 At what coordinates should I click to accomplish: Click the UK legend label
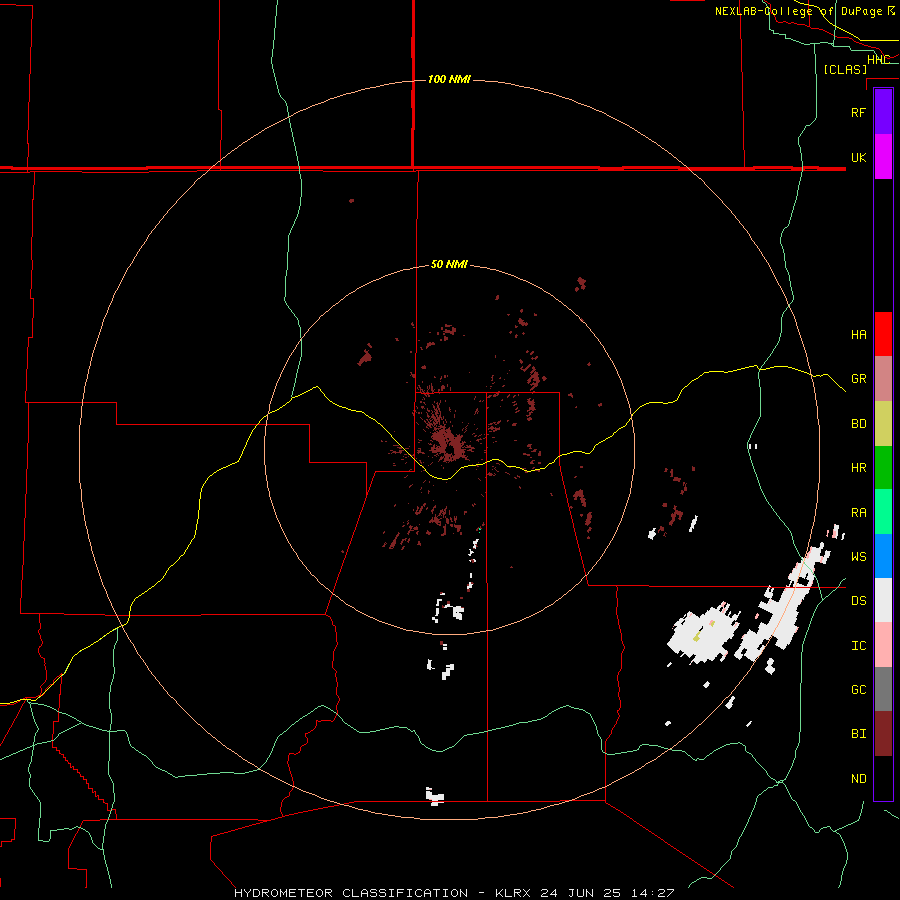point(858,157)
